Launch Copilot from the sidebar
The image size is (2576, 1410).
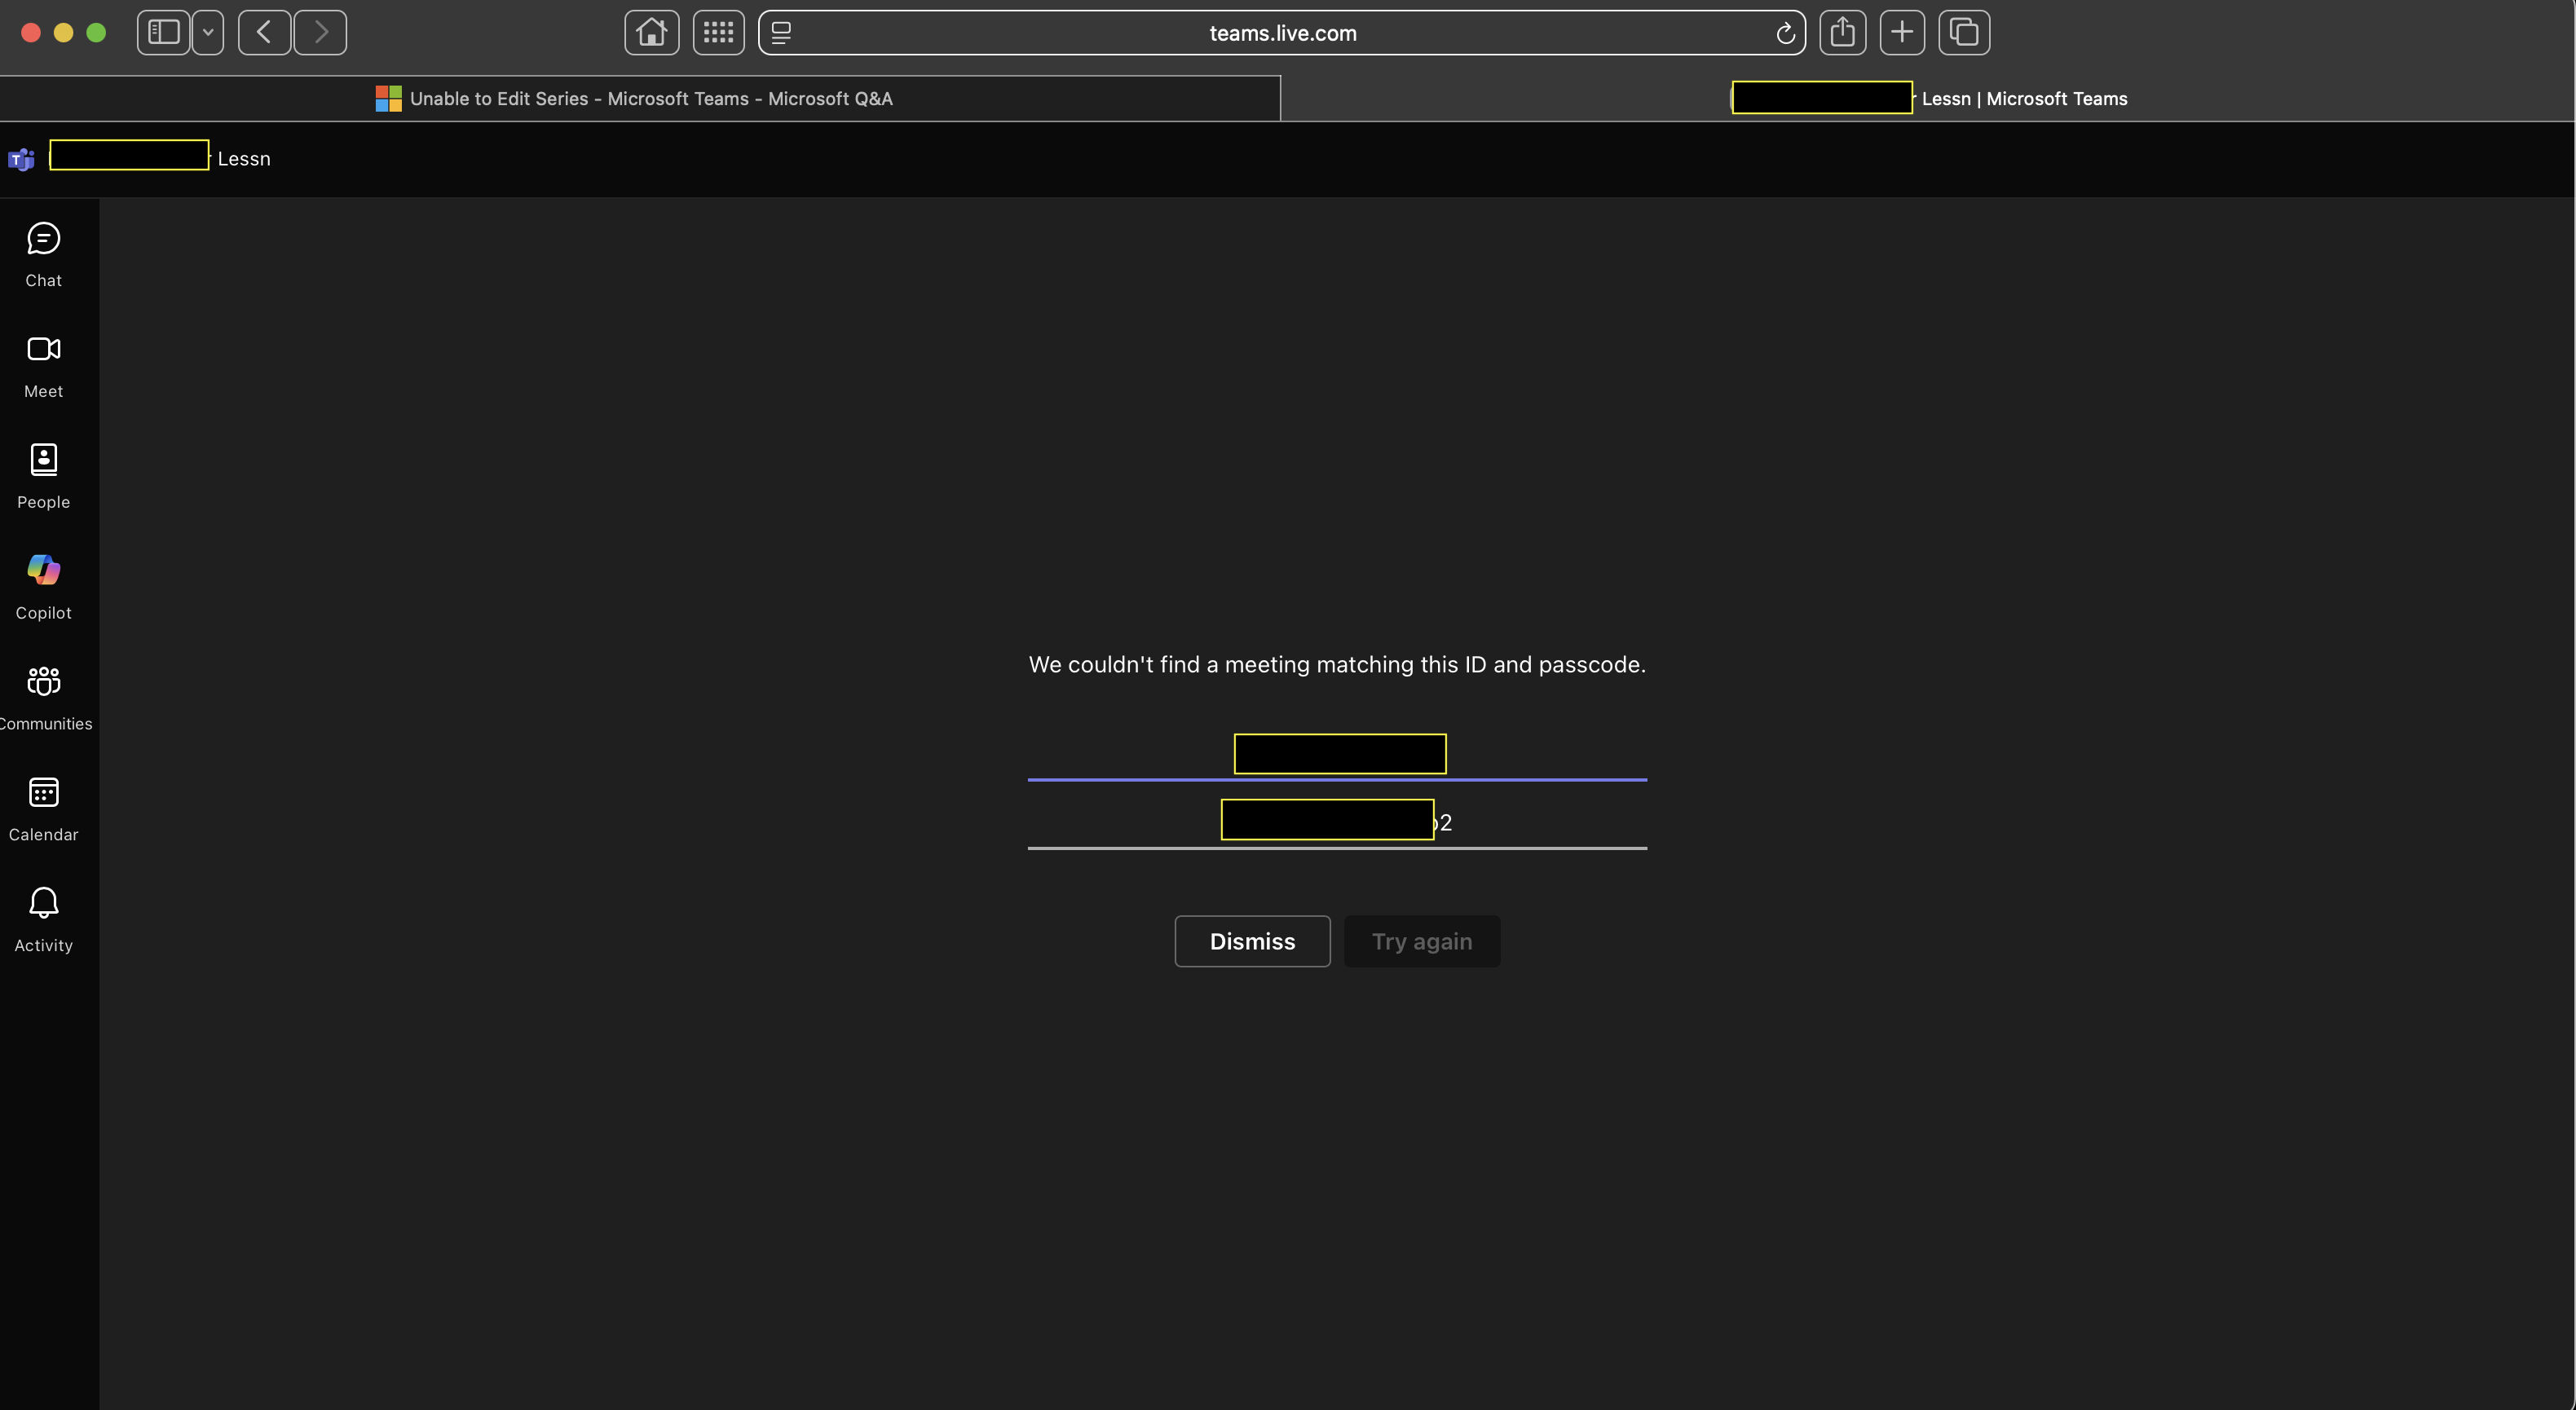pos(43,588)
